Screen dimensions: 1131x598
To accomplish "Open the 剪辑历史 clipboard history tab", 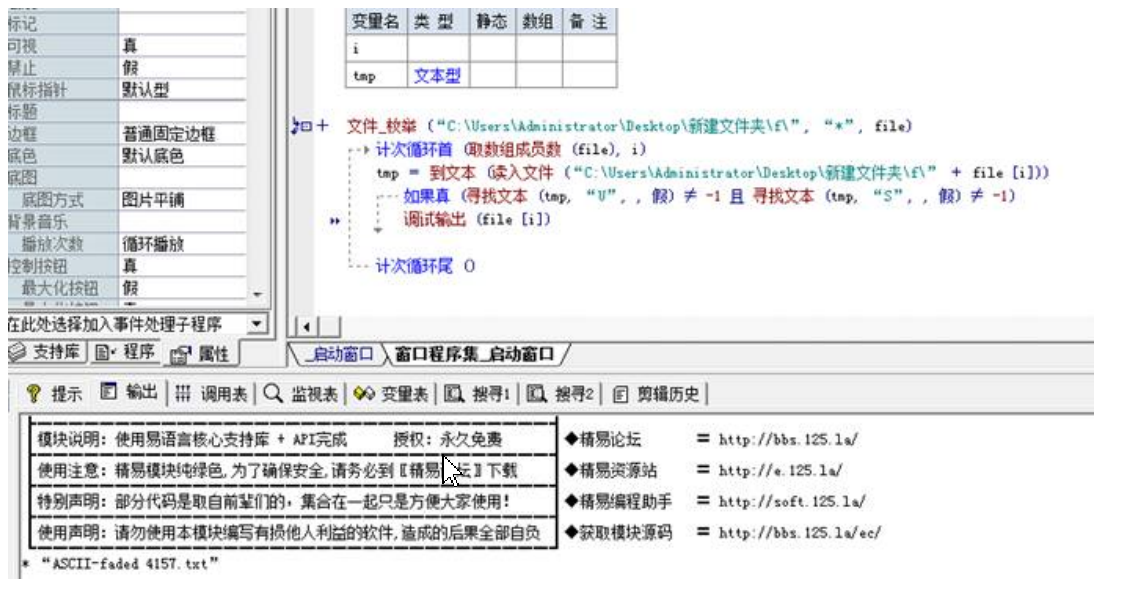I will [x=656, y=393].
